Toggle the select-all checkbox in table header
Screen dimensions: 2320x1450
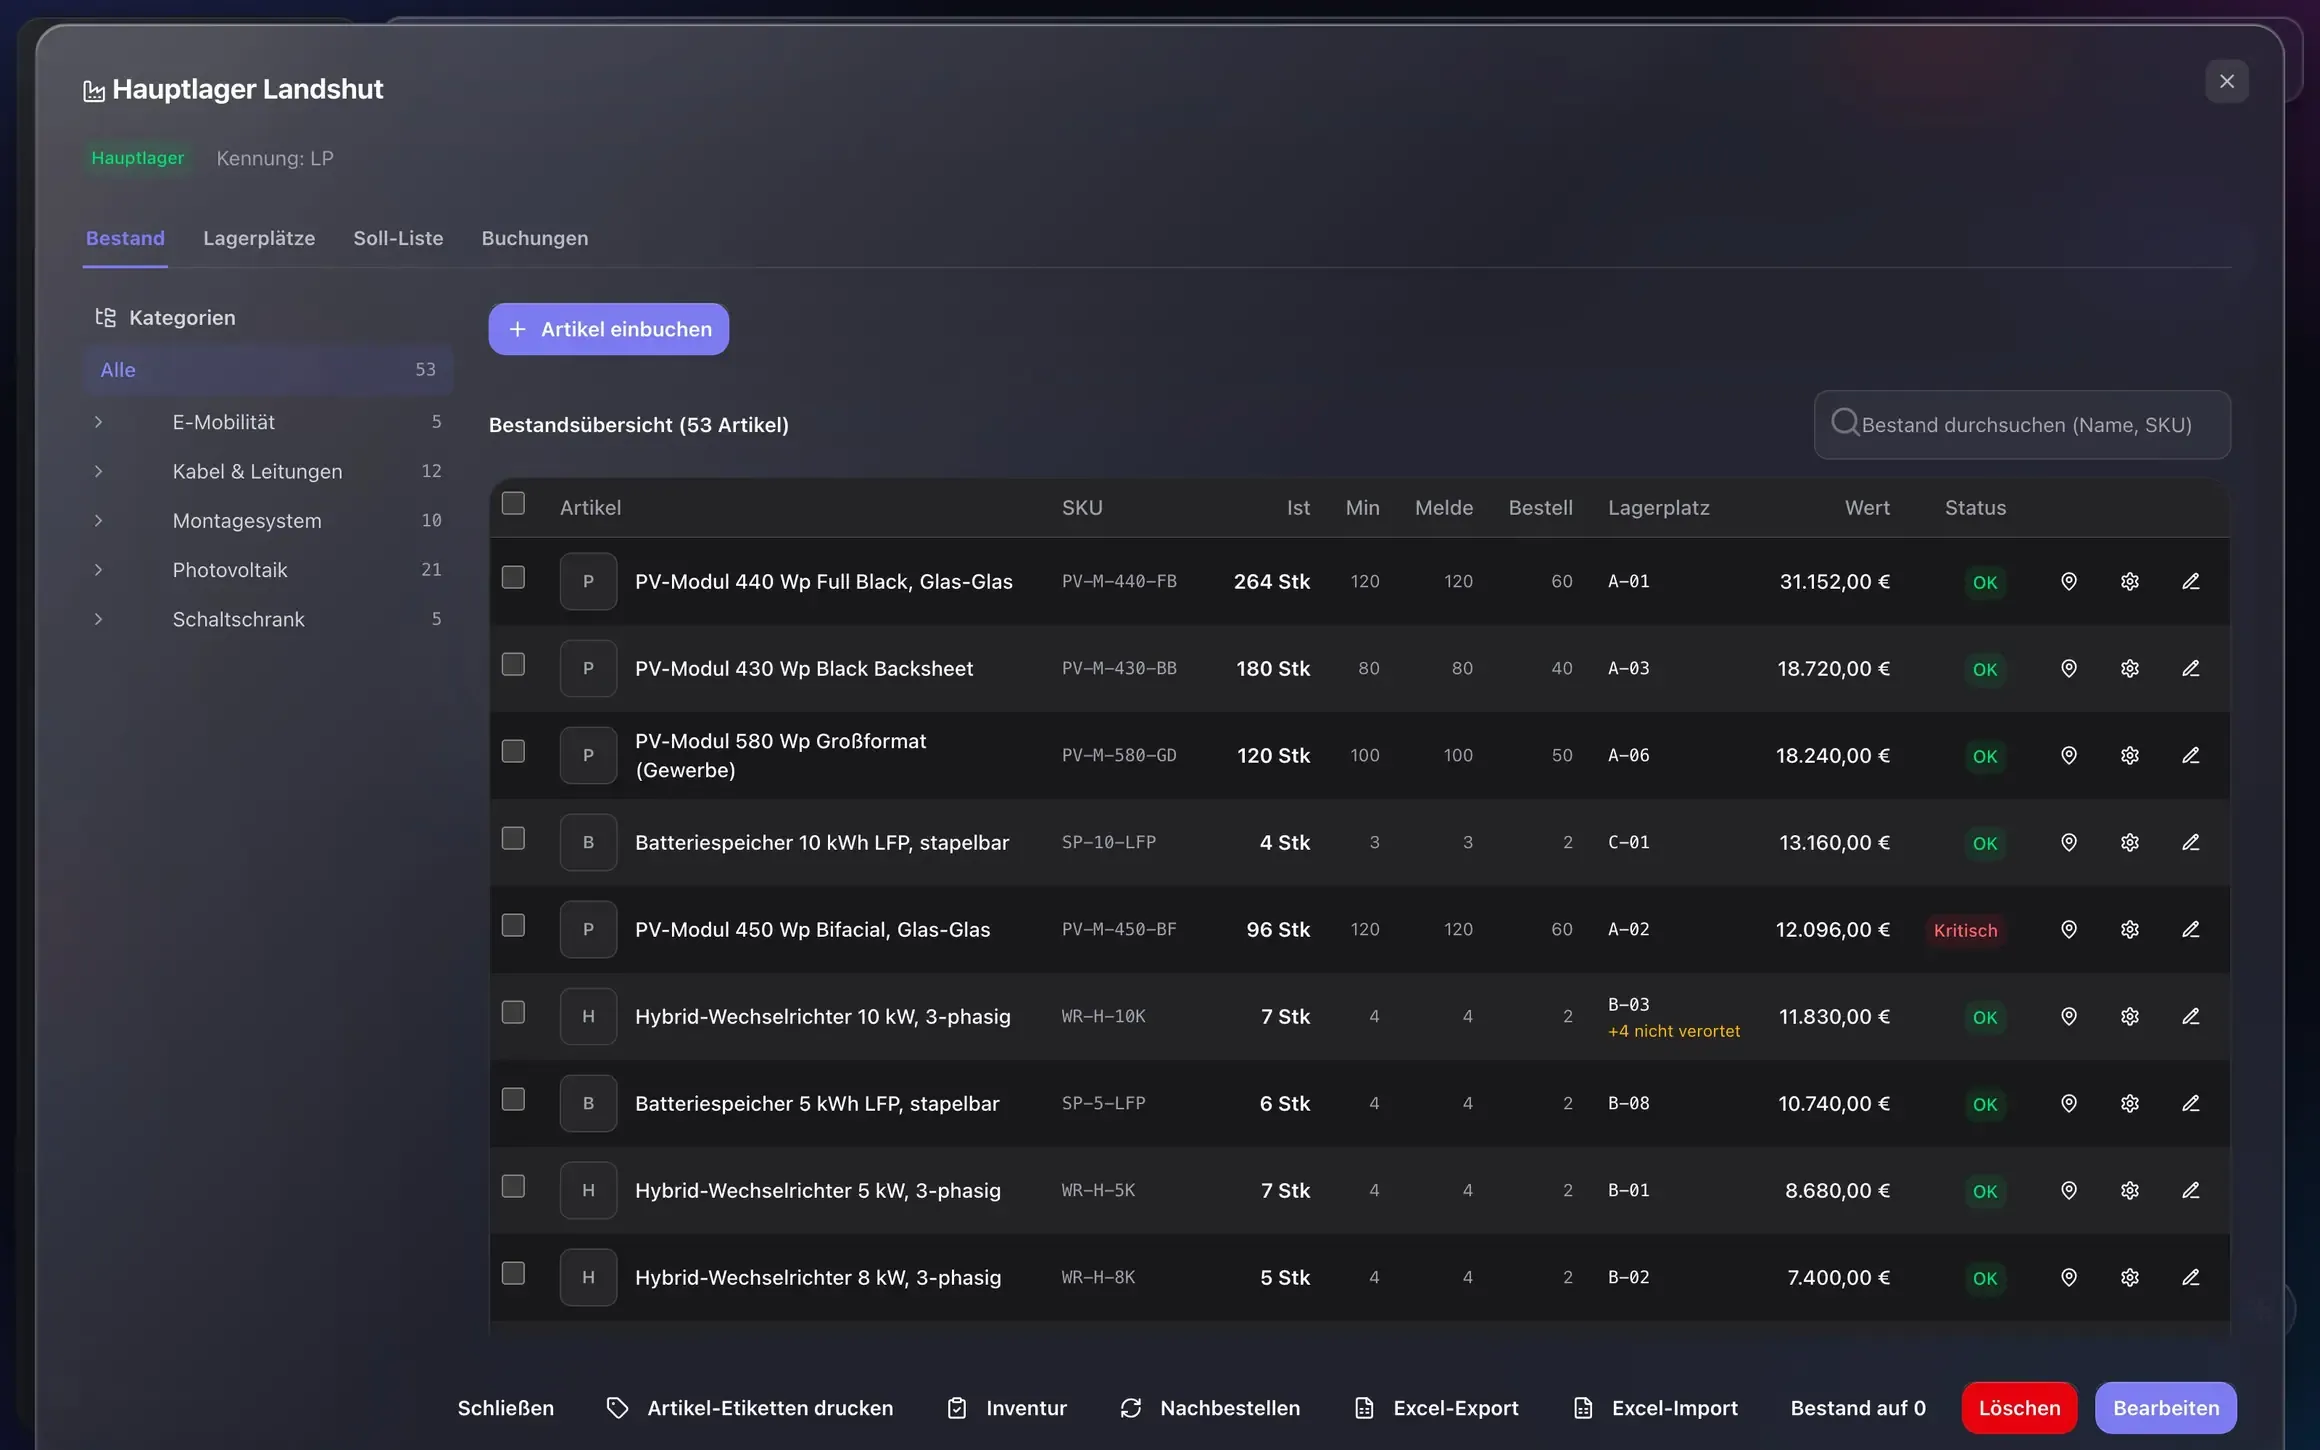[x=513, y=503]
